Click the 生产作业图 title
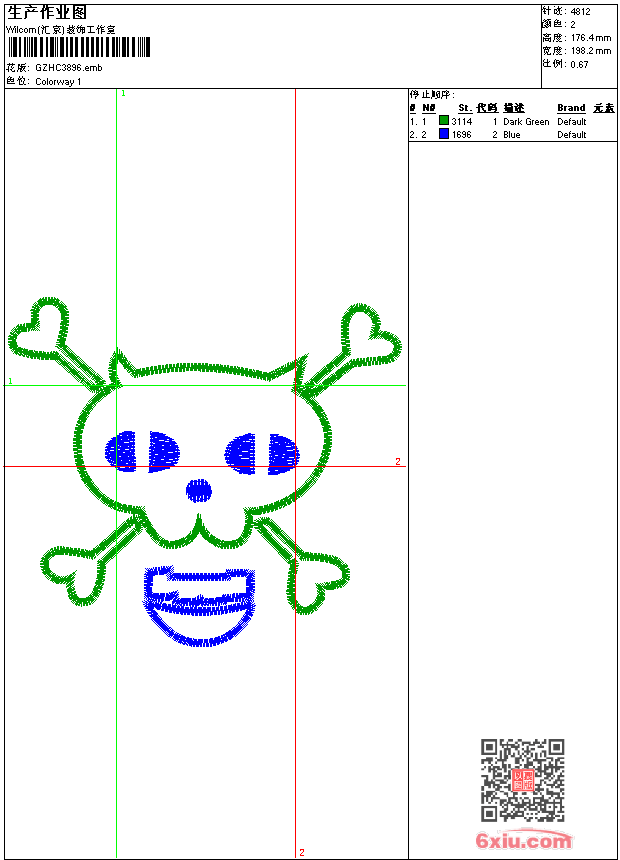 tap(47, 13)
